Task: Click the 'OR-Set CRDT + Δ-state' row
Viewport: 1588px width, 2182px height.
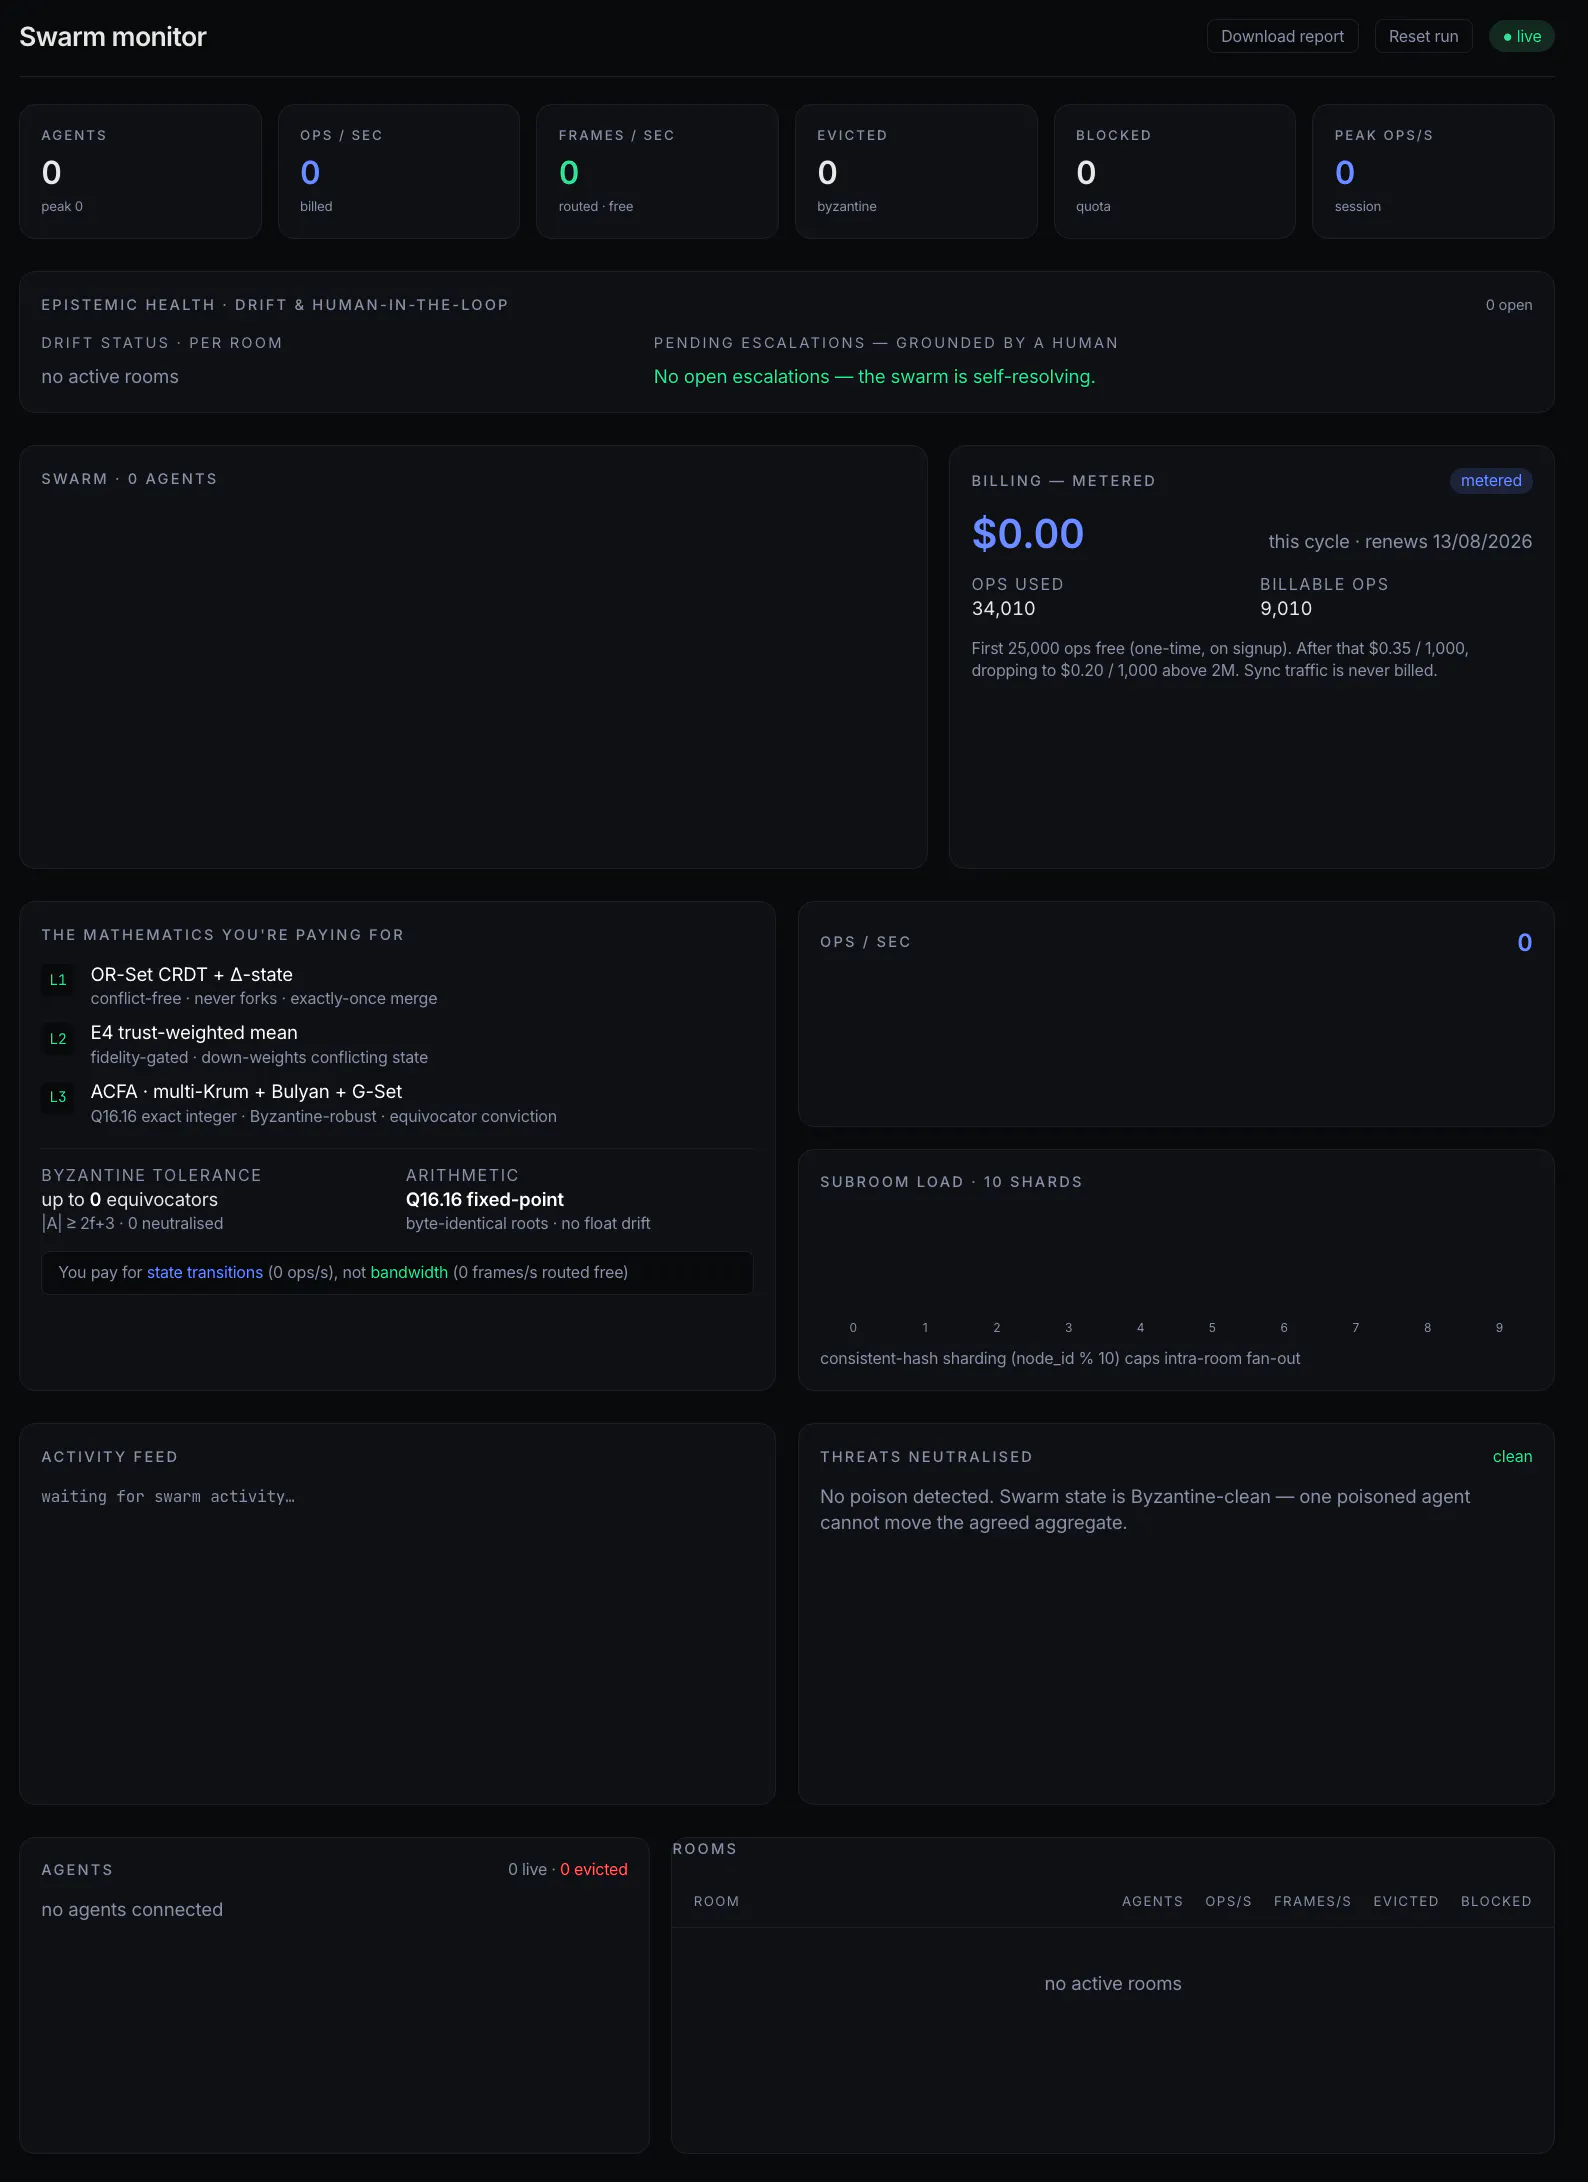Action: tap(397, 985)
